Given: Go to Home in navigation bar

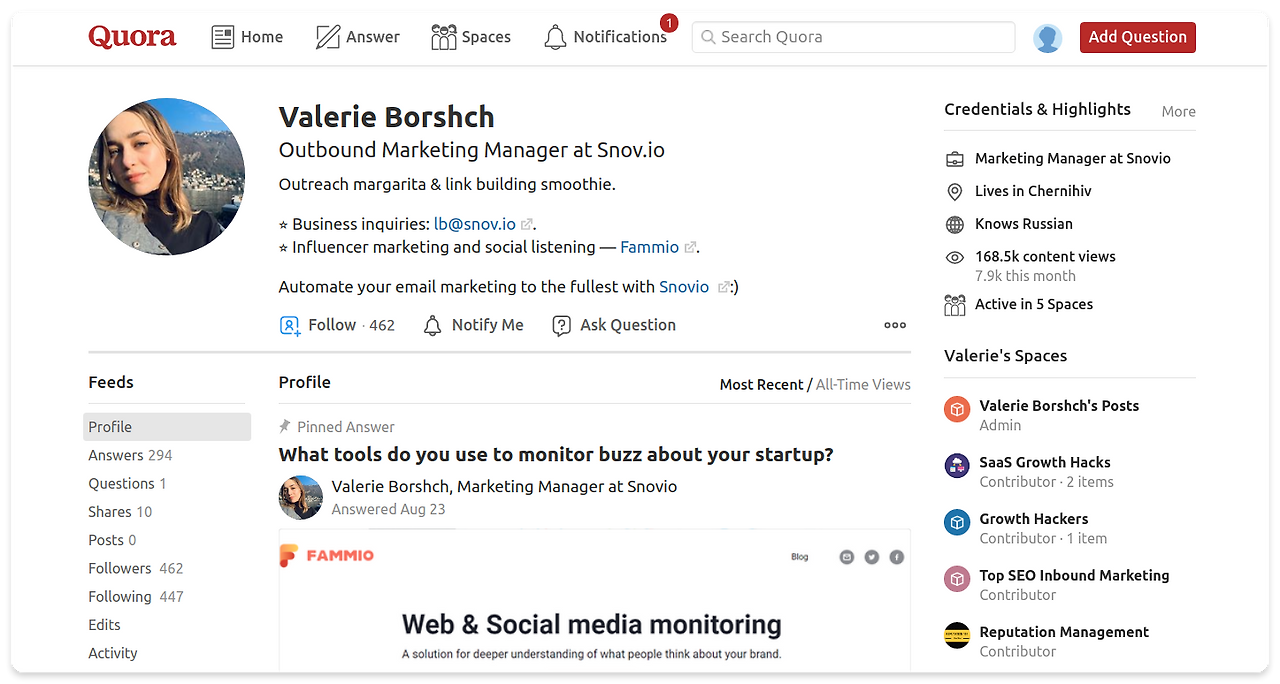Looking at the screenshot, I should click(248, 37).
